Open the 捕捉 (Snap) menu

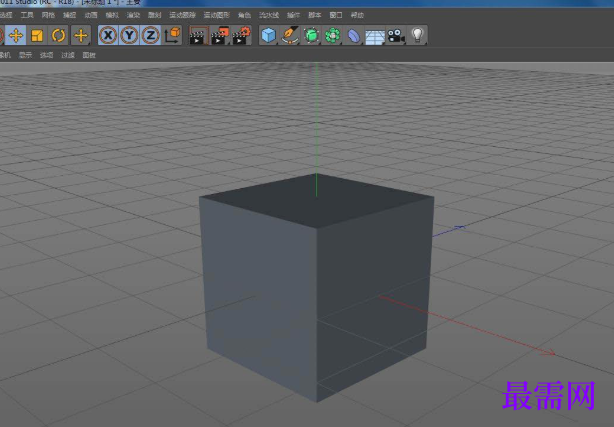(70, 15)
